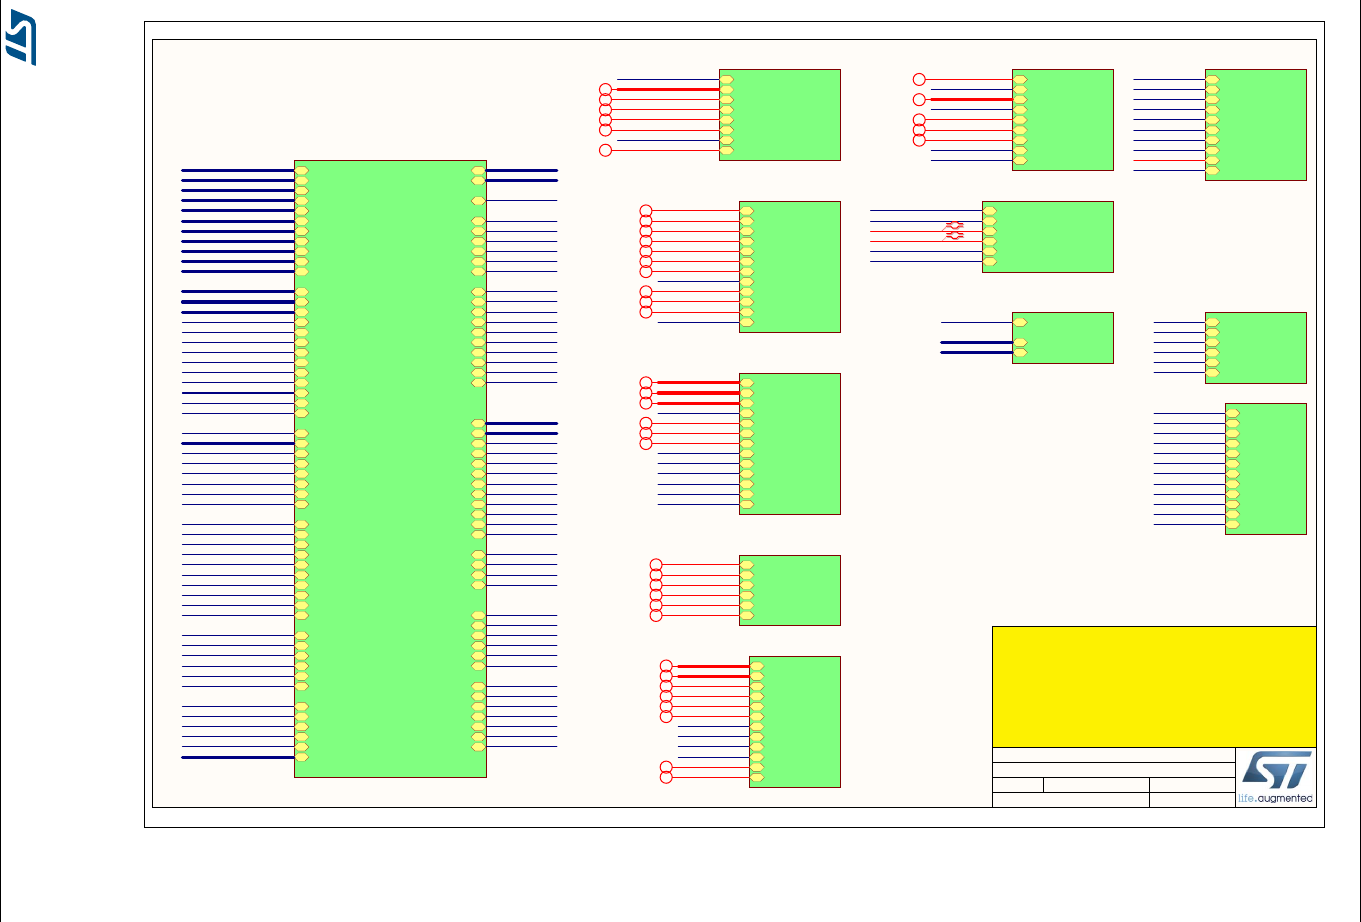Select the green block with three ports
This screenshot has width=1361, height=922.
pyautogui.click(x=1063, y=338)
